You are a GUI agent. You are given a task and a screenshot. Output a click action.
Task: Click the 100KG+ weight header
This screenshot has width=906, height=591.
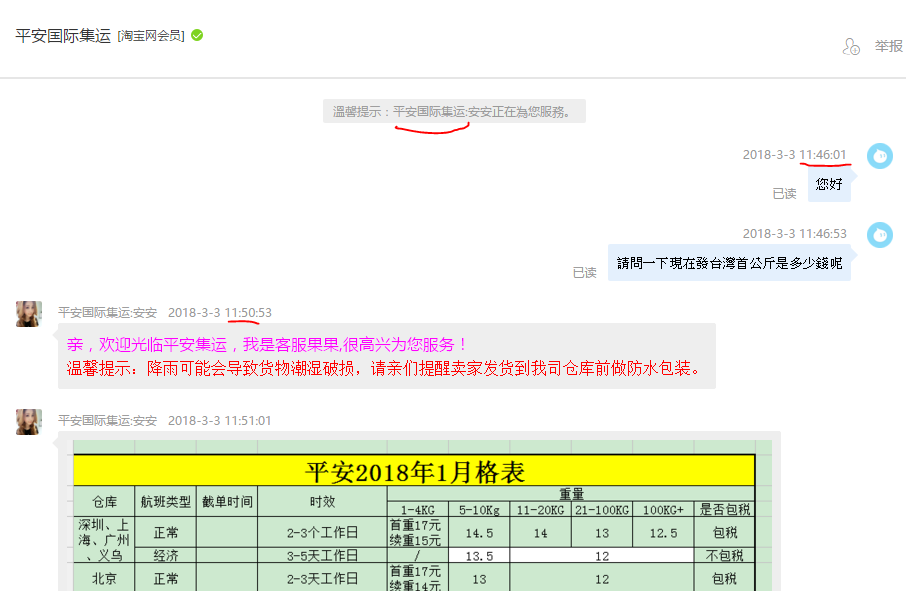click(663, 510)
